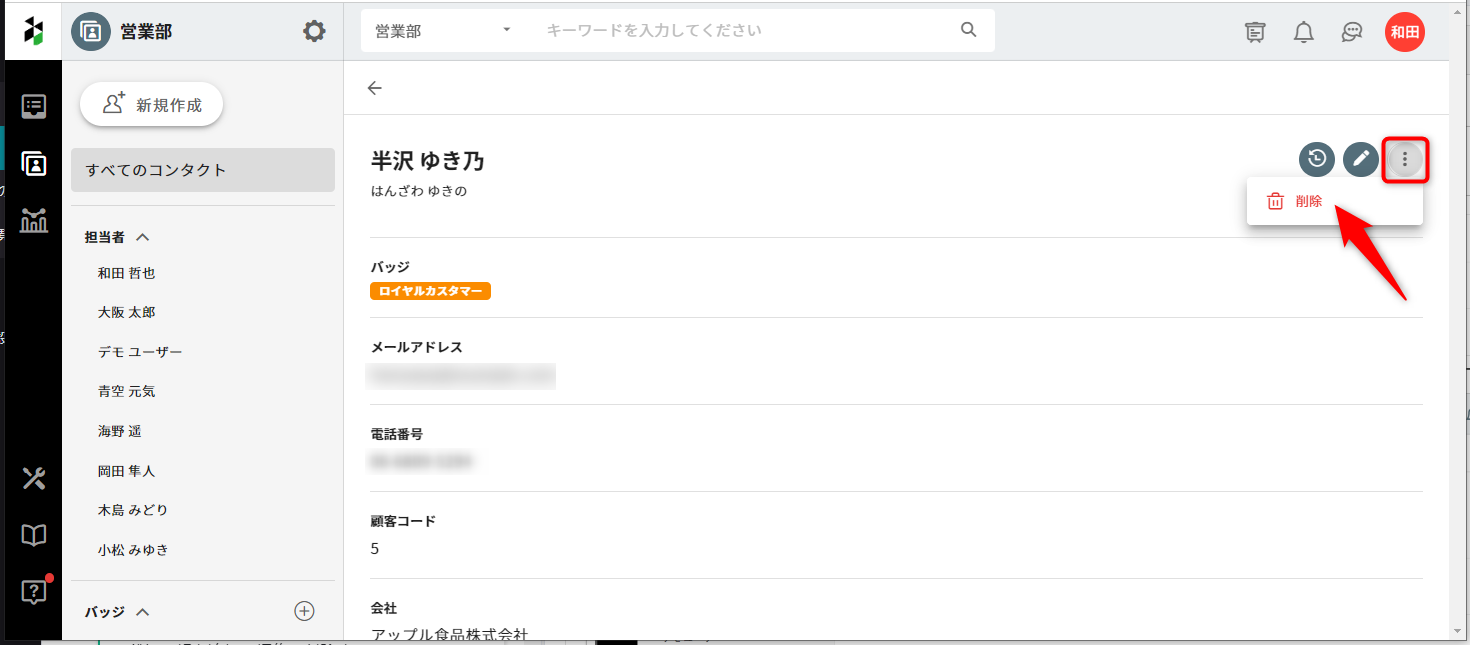Open the tools wrench icon in sidebar
Viewport: 1470px width, 645px height.
tap(34, 478)
